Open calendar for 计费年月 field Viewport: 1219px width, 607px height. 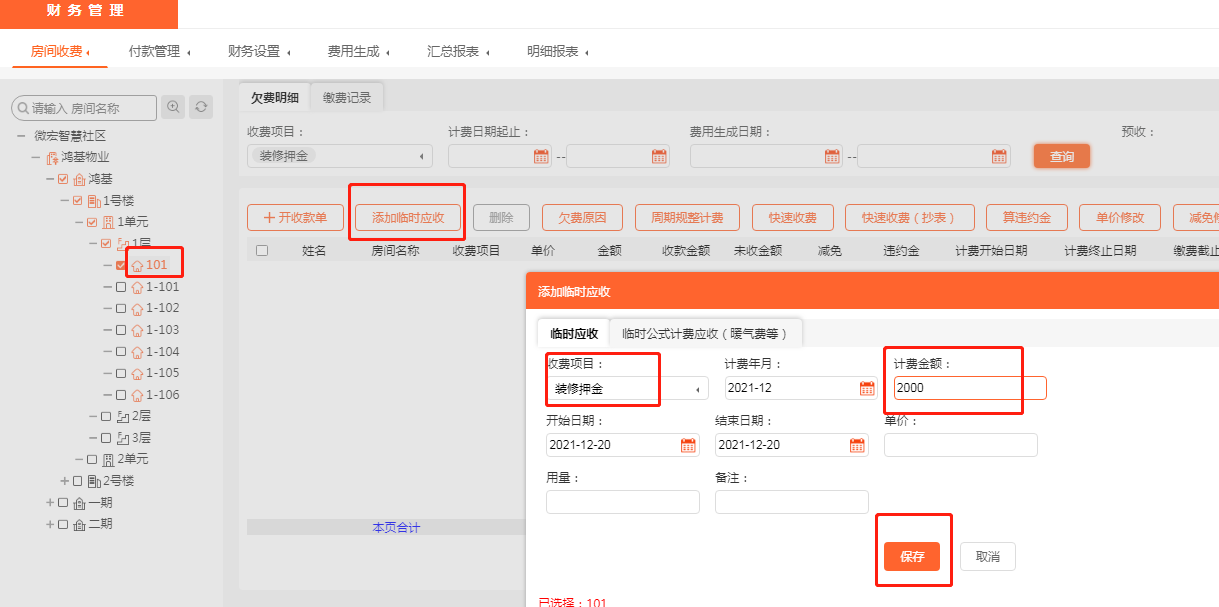[867, 388]
